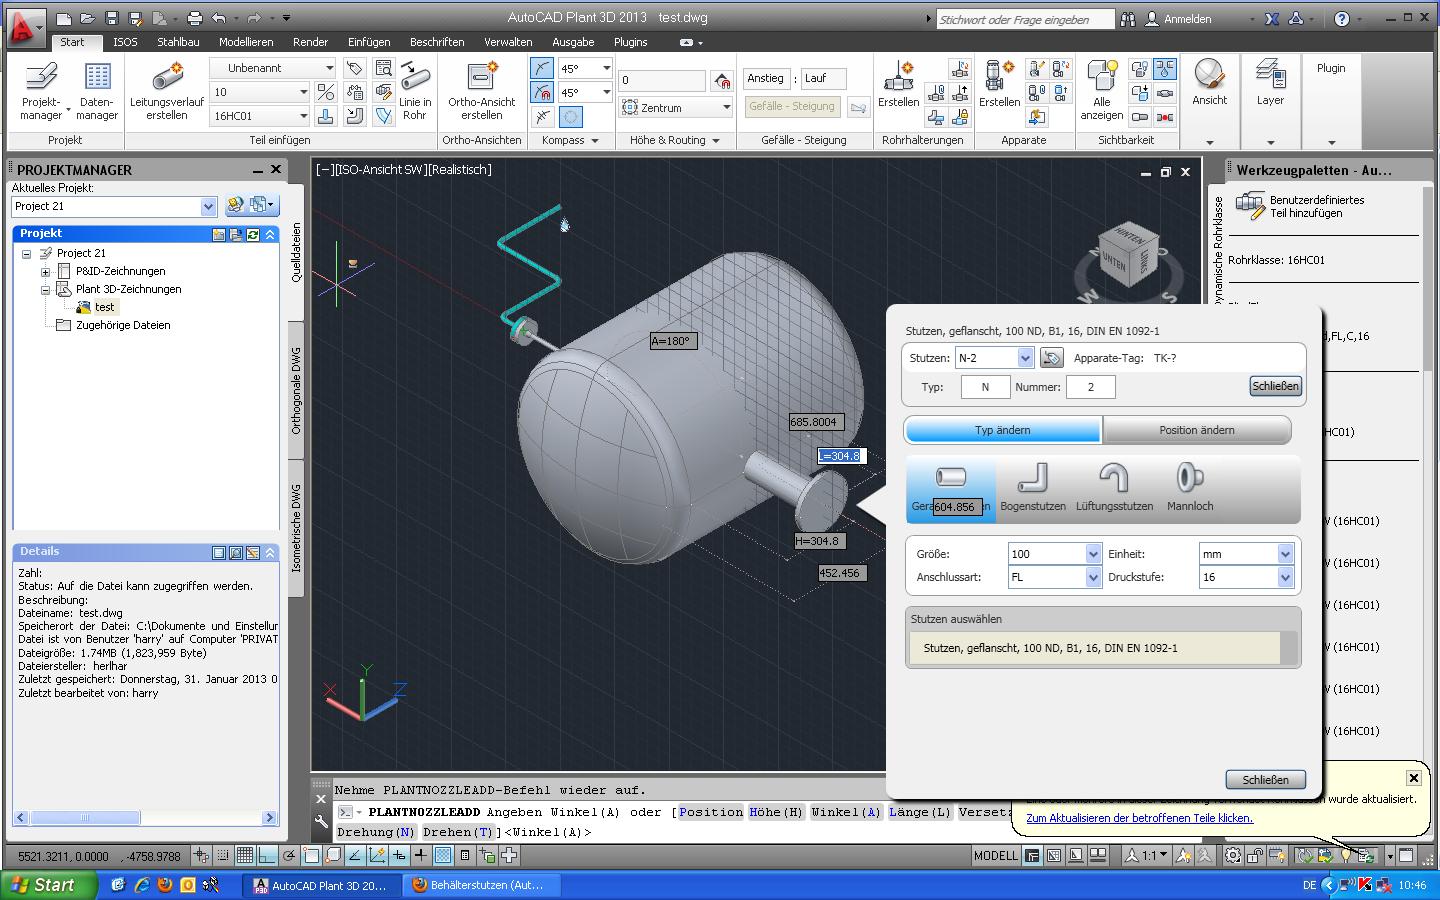Click the elbow pipe icon in Teil einfügen
Viewport: 1440px width, 900px height.
pyautogui.click(x=354, y=116)
